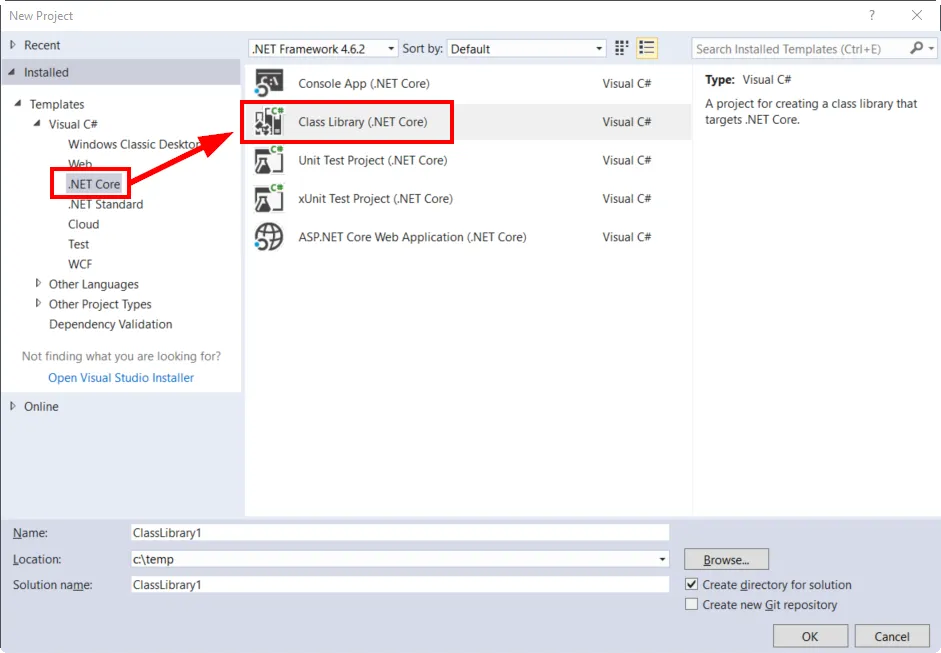Expand the Other Languages node
Viewport: 941px width, 653px height.
click(x=38, y=283)
